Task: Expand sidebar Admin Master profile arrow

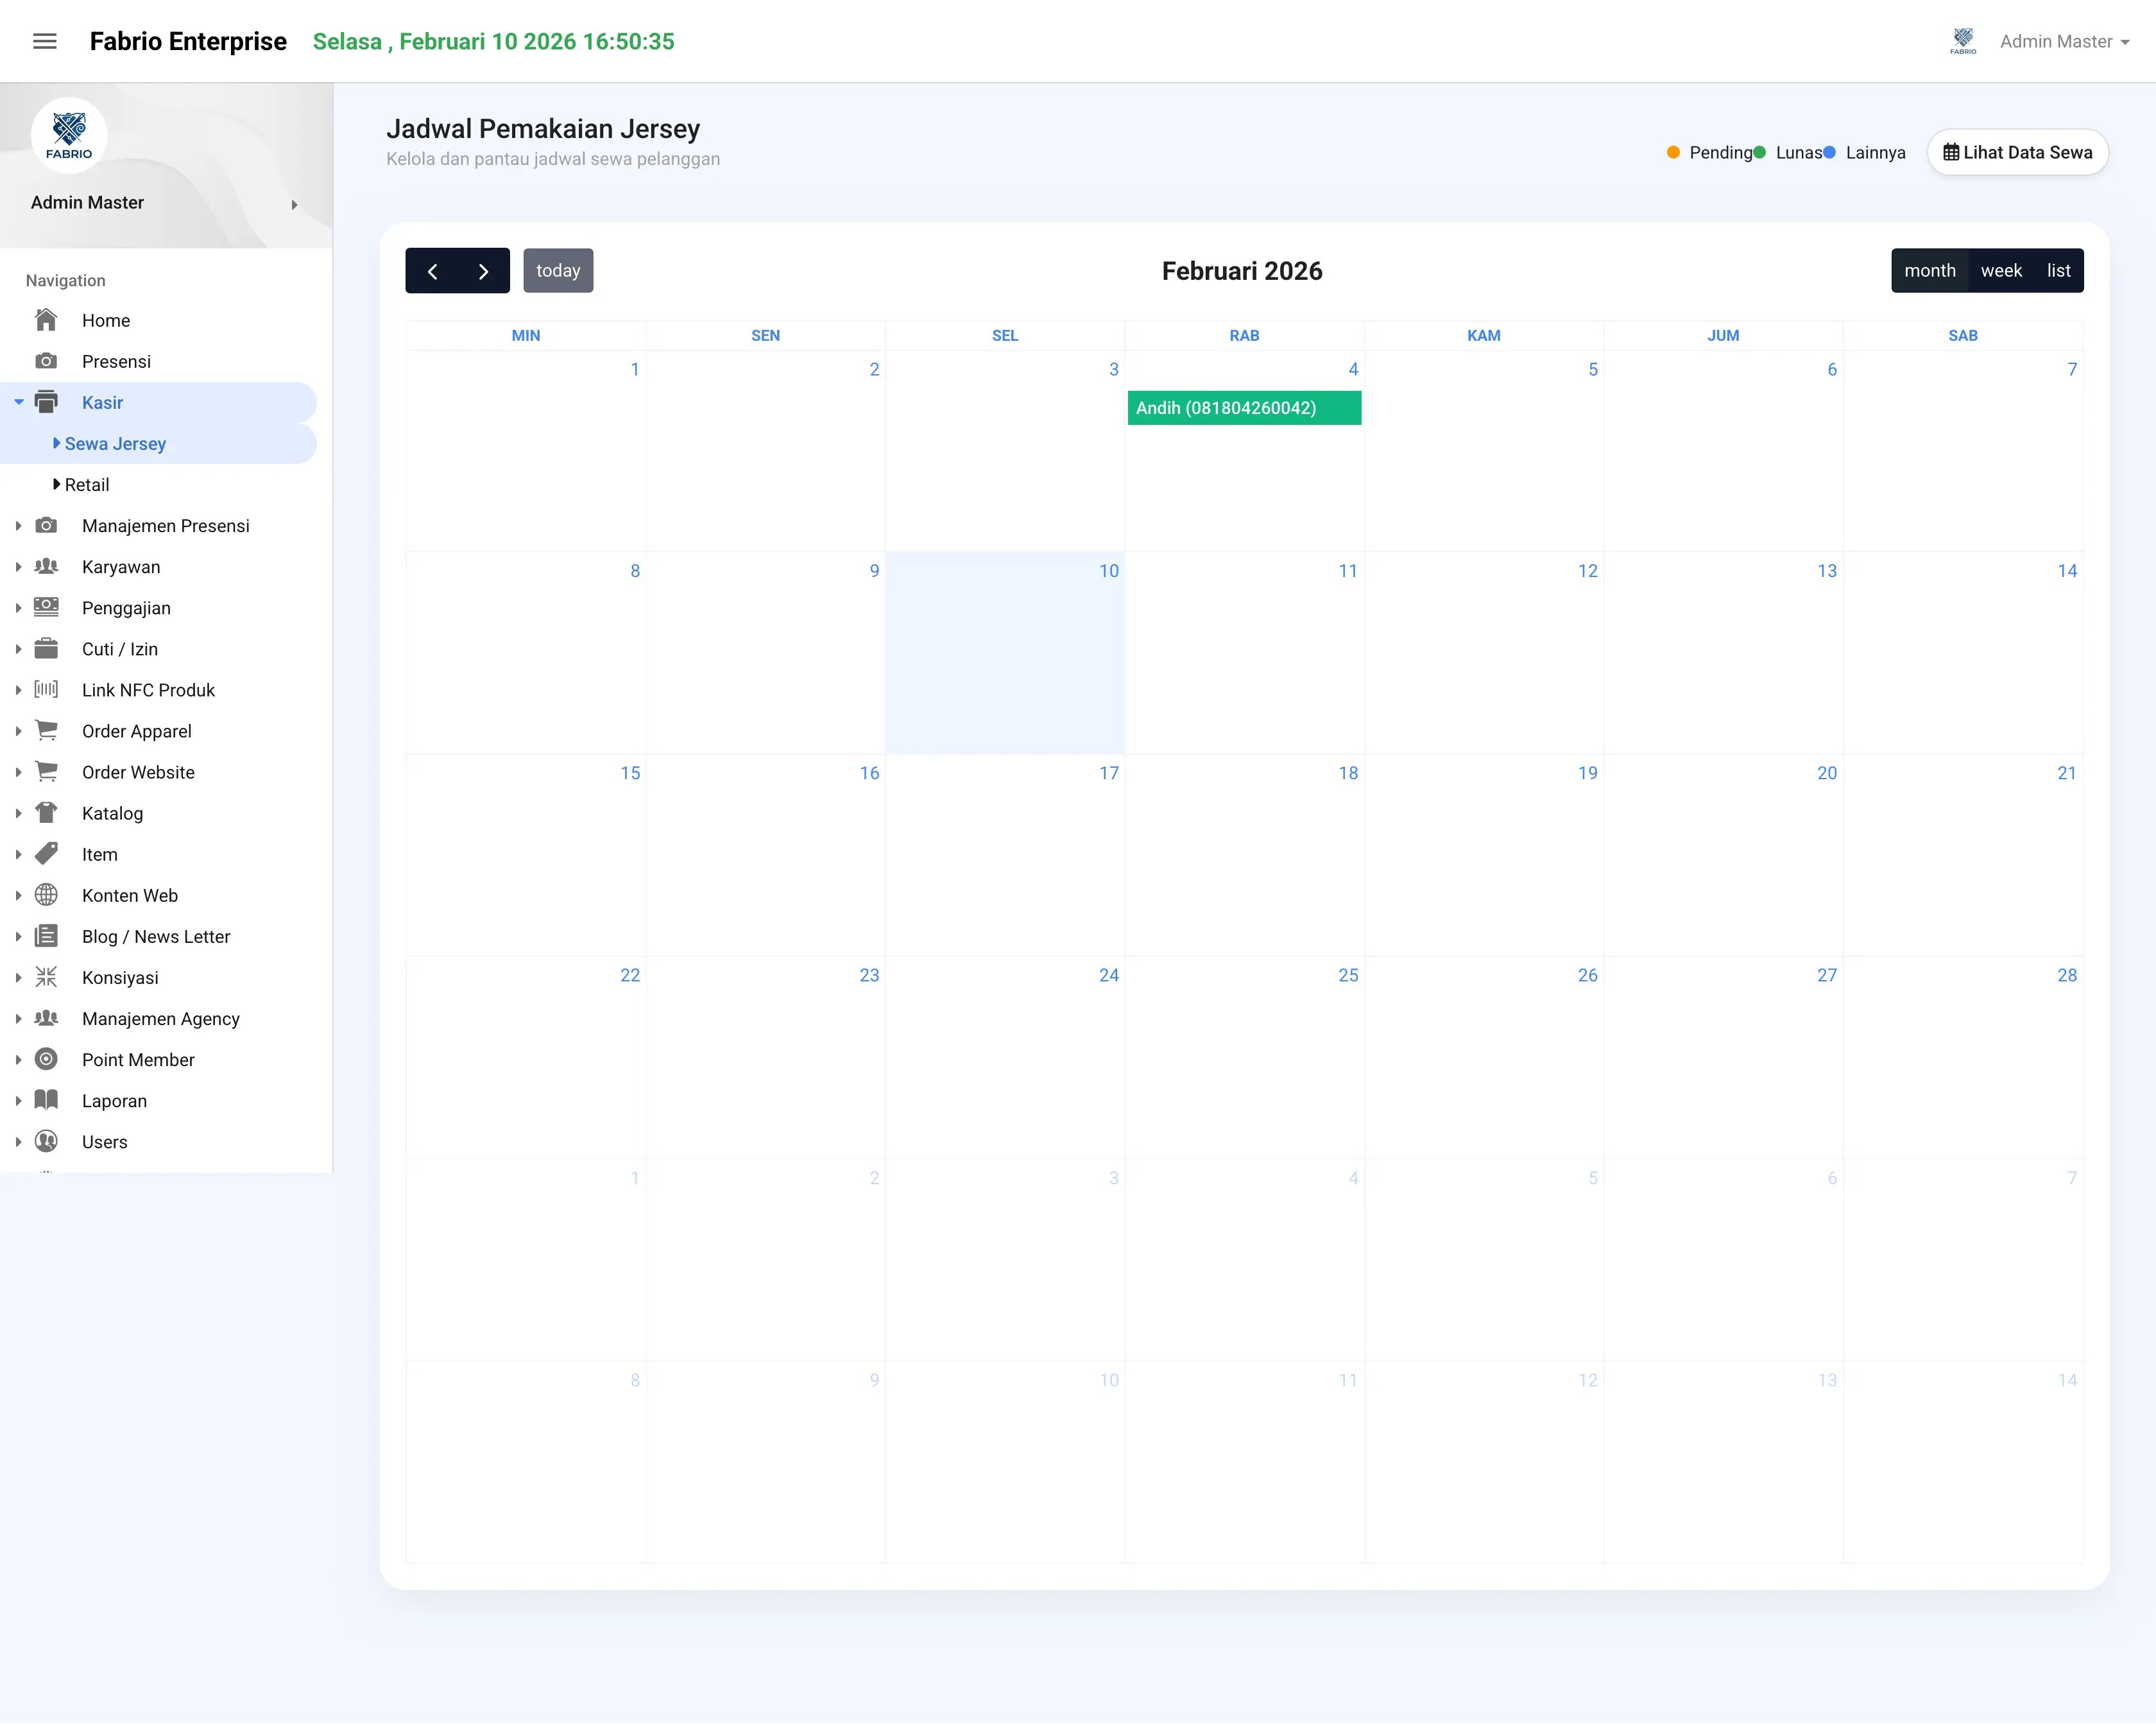Action: [x=294, y=204]
